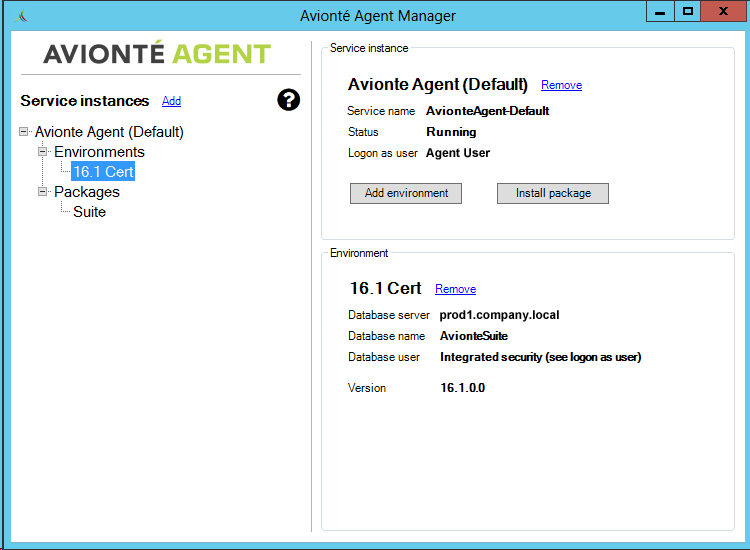Select the Packages tree item

tap(86, 192)
